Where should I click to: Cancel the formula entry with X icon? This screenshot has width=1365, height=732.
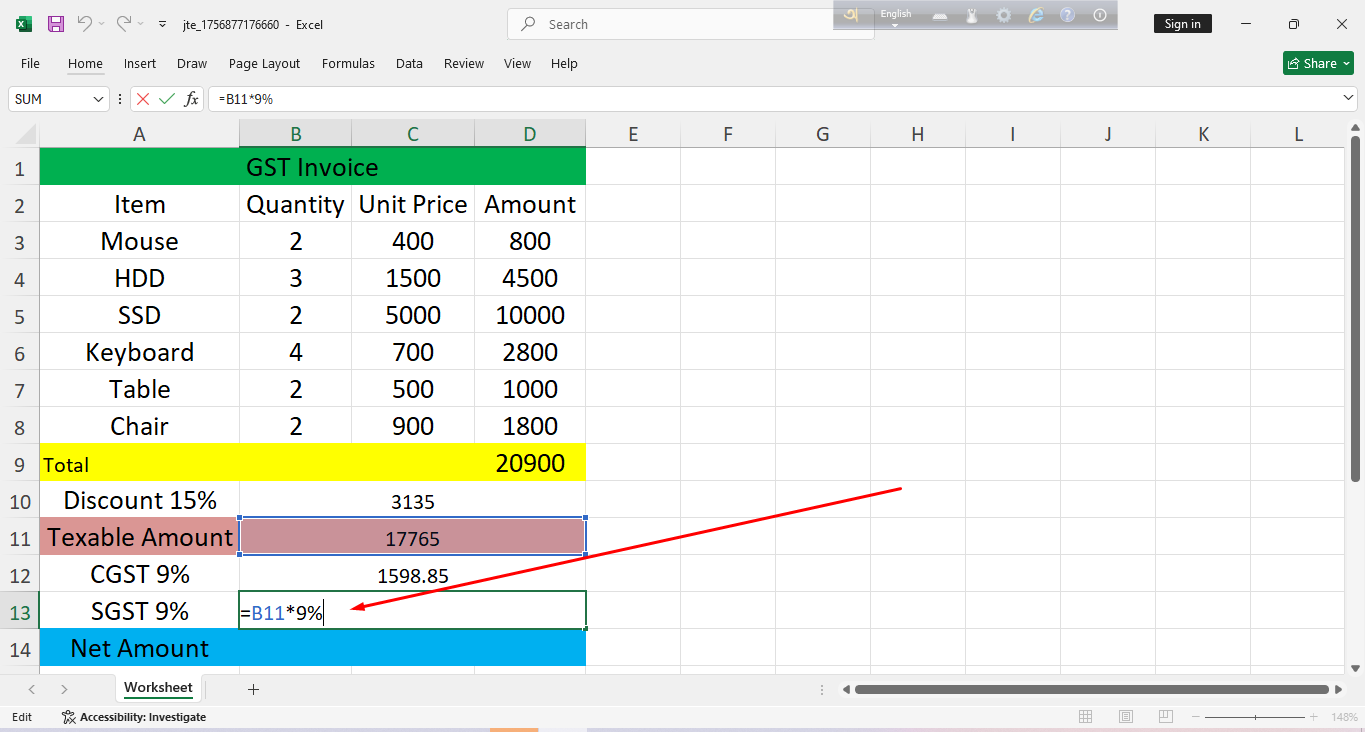click(x=143, y=99)
